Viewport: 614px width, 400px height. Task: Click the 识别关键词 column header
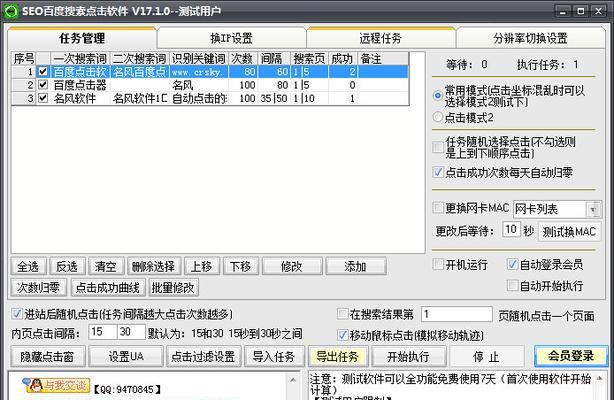(x=199, y=59)
